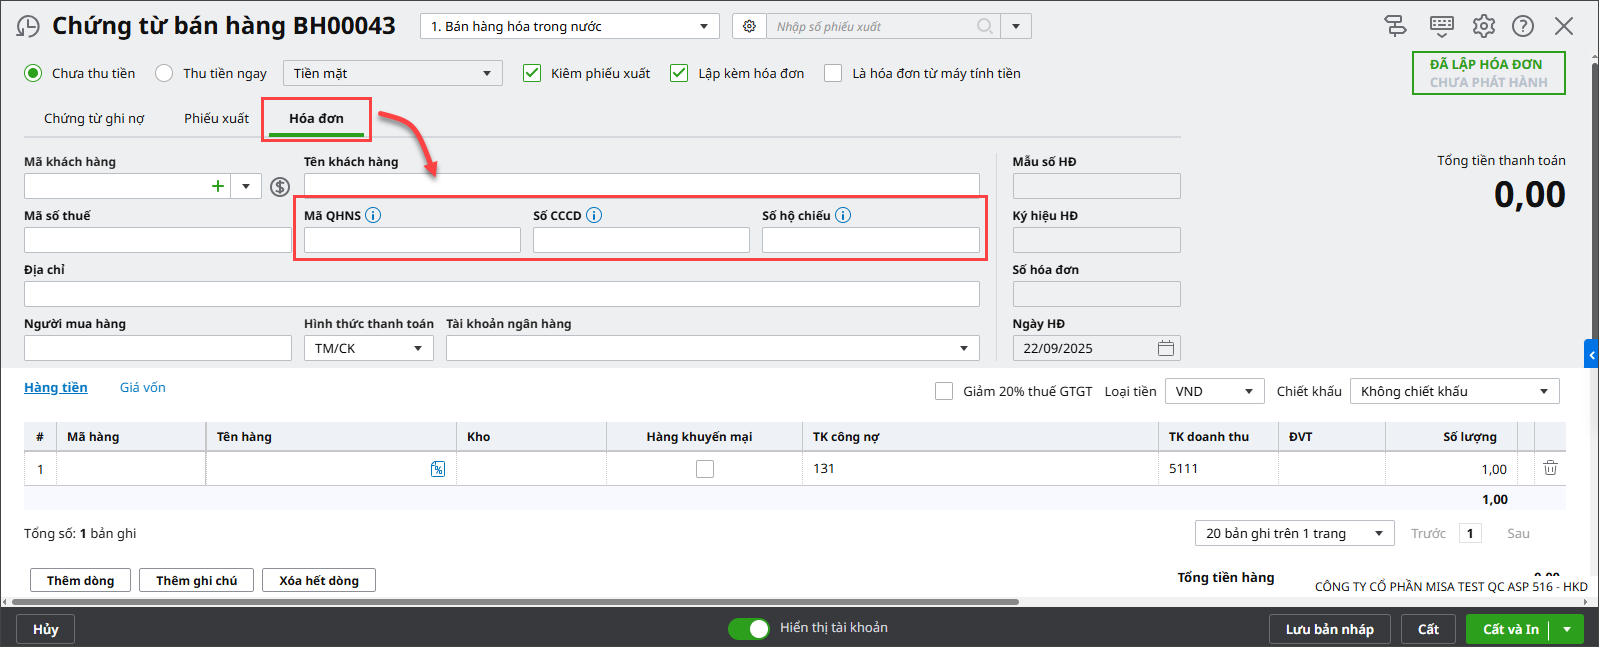Uncheck the Kiêm phiếu xuất checkbox
Image resolution: width=1599 pixels, height=647 pixels.
533,73
